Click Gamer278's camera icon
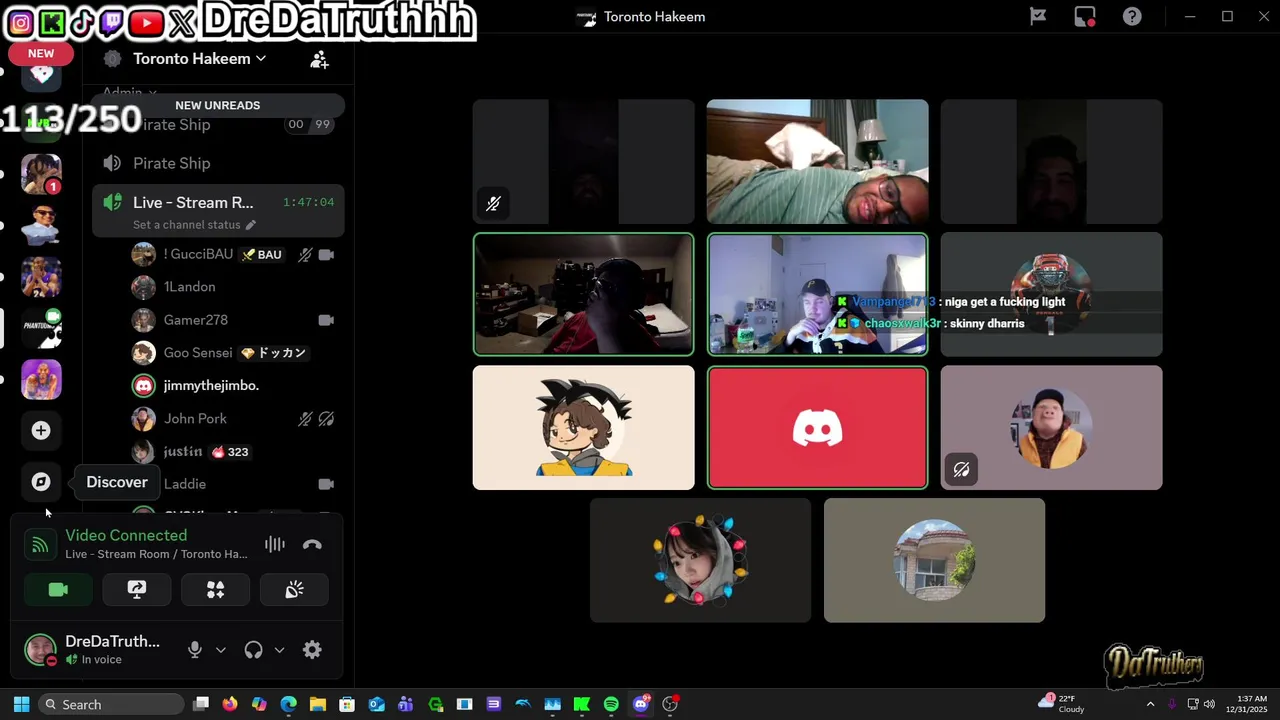This screenshot has height=720, width=1280. (326, 320)
